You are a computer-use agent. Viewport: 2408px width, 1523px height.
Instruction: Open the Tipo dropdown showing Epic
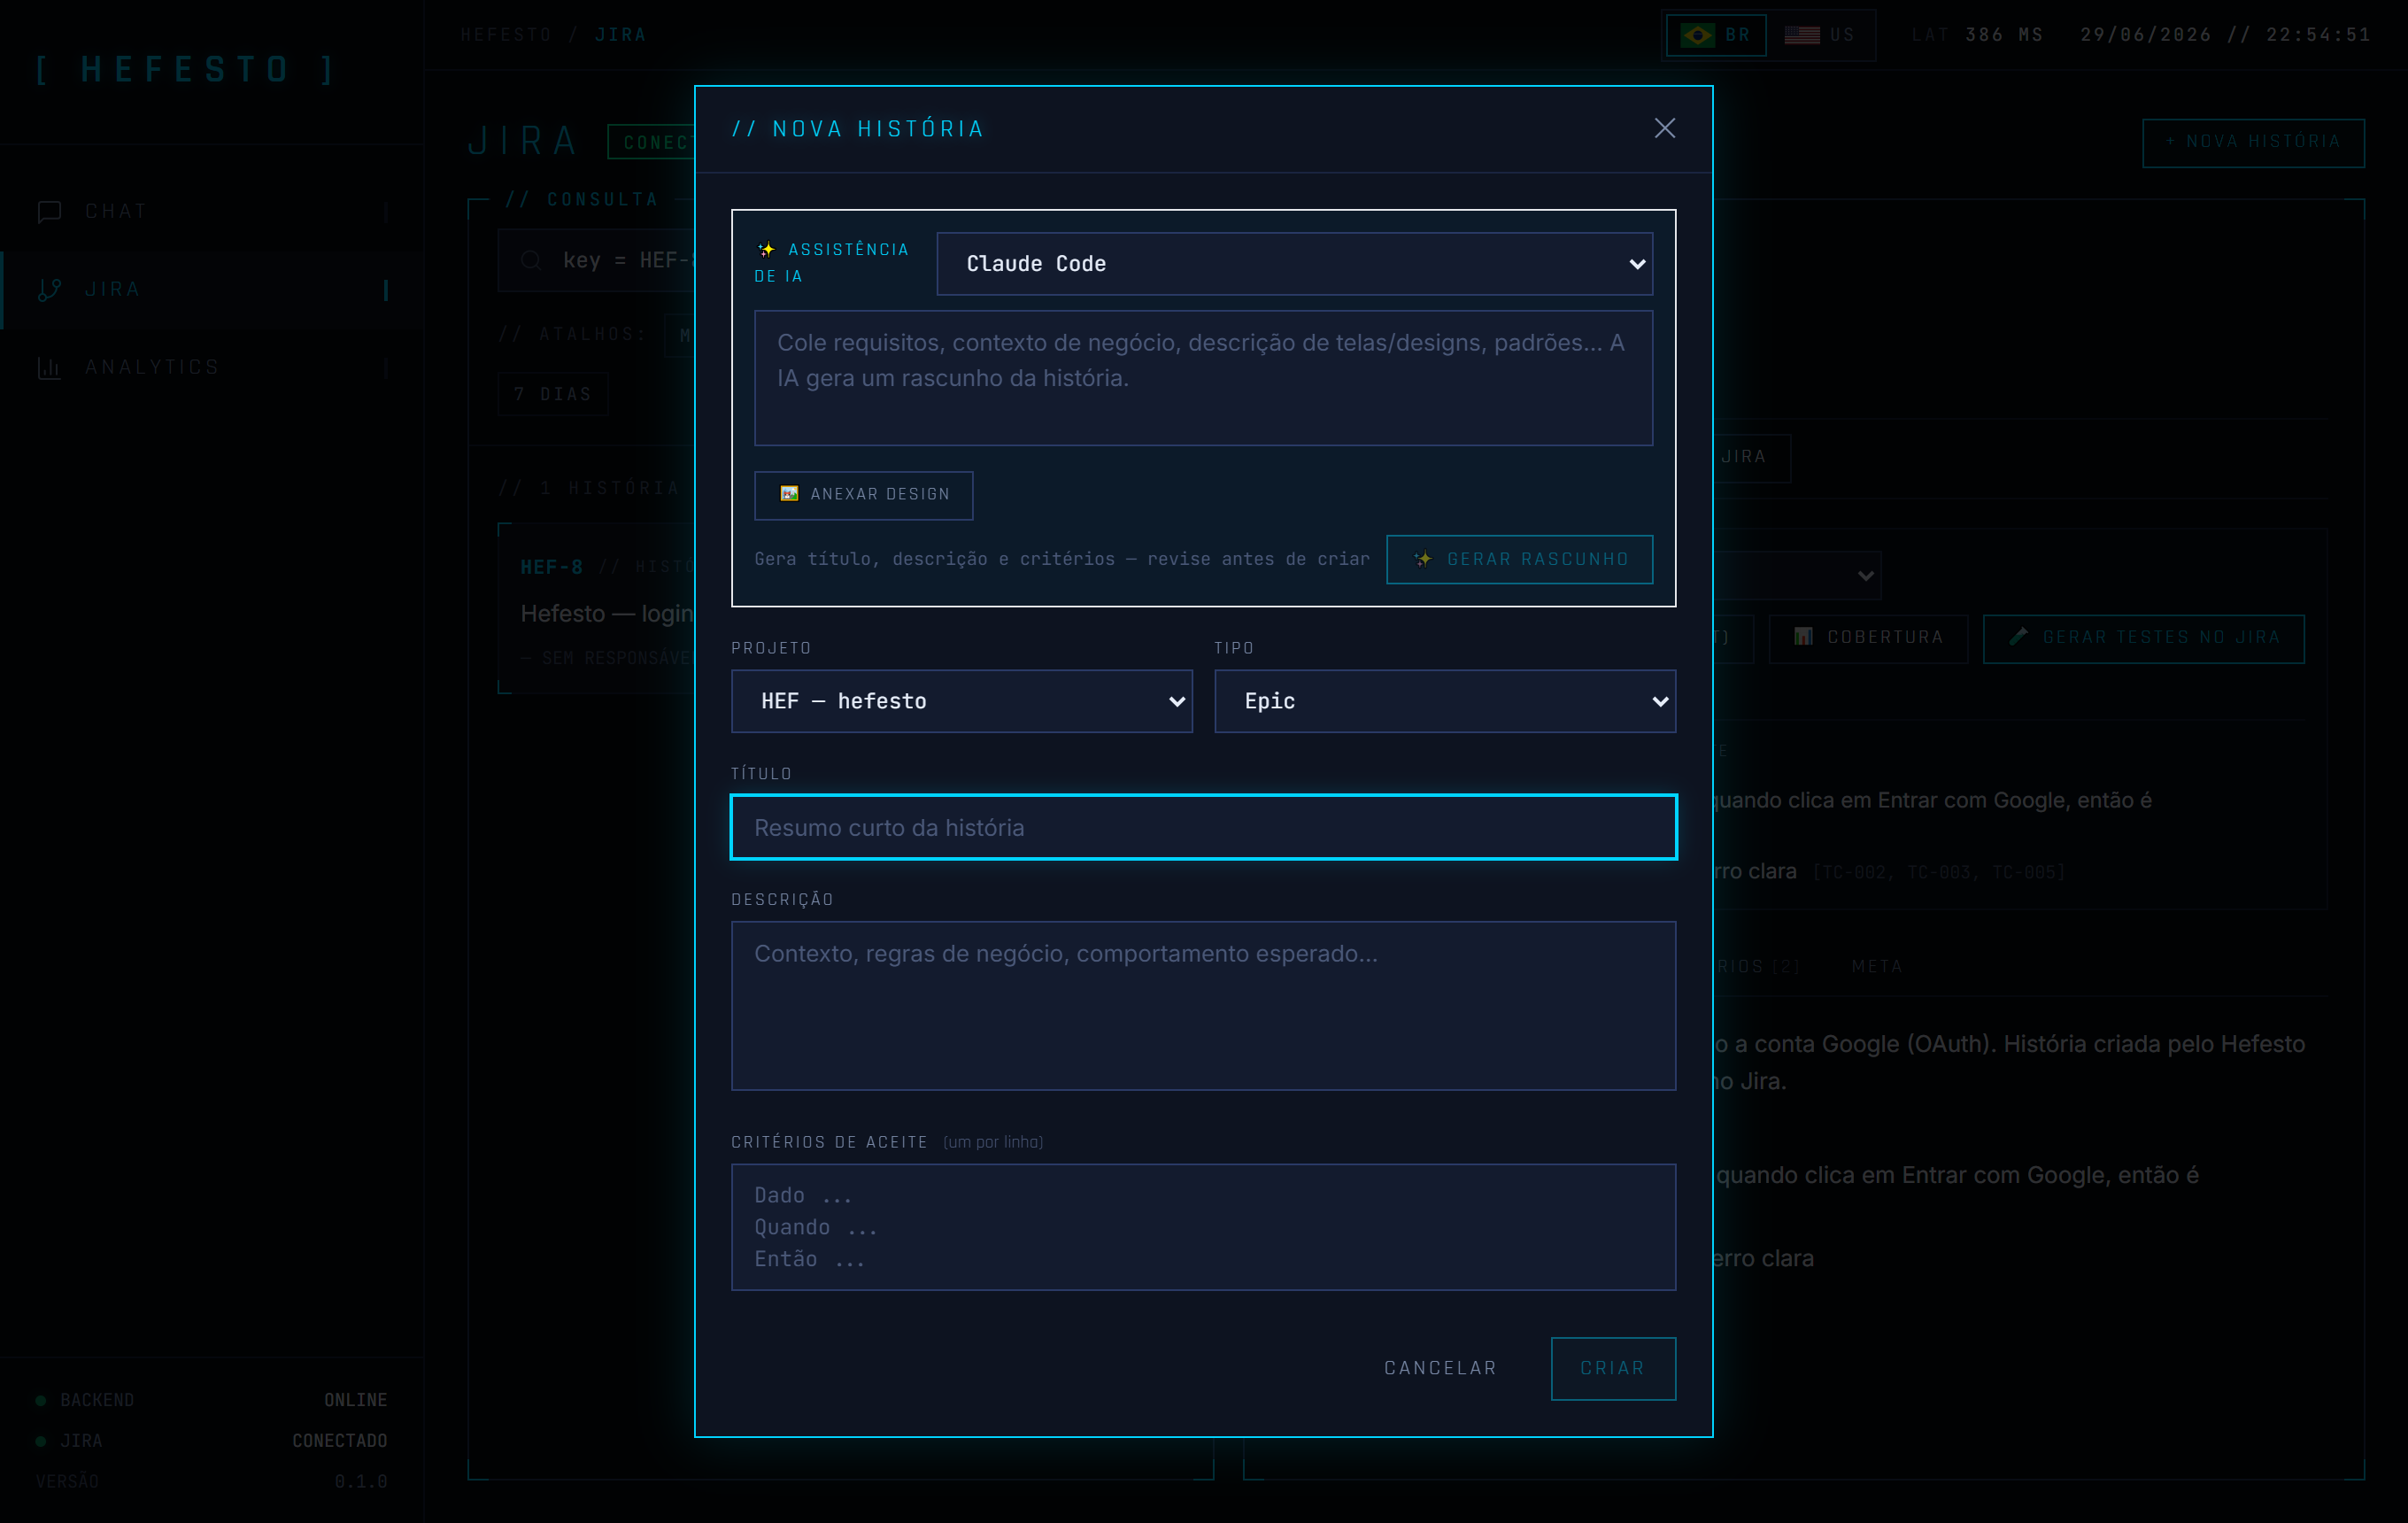point(1445,701)
